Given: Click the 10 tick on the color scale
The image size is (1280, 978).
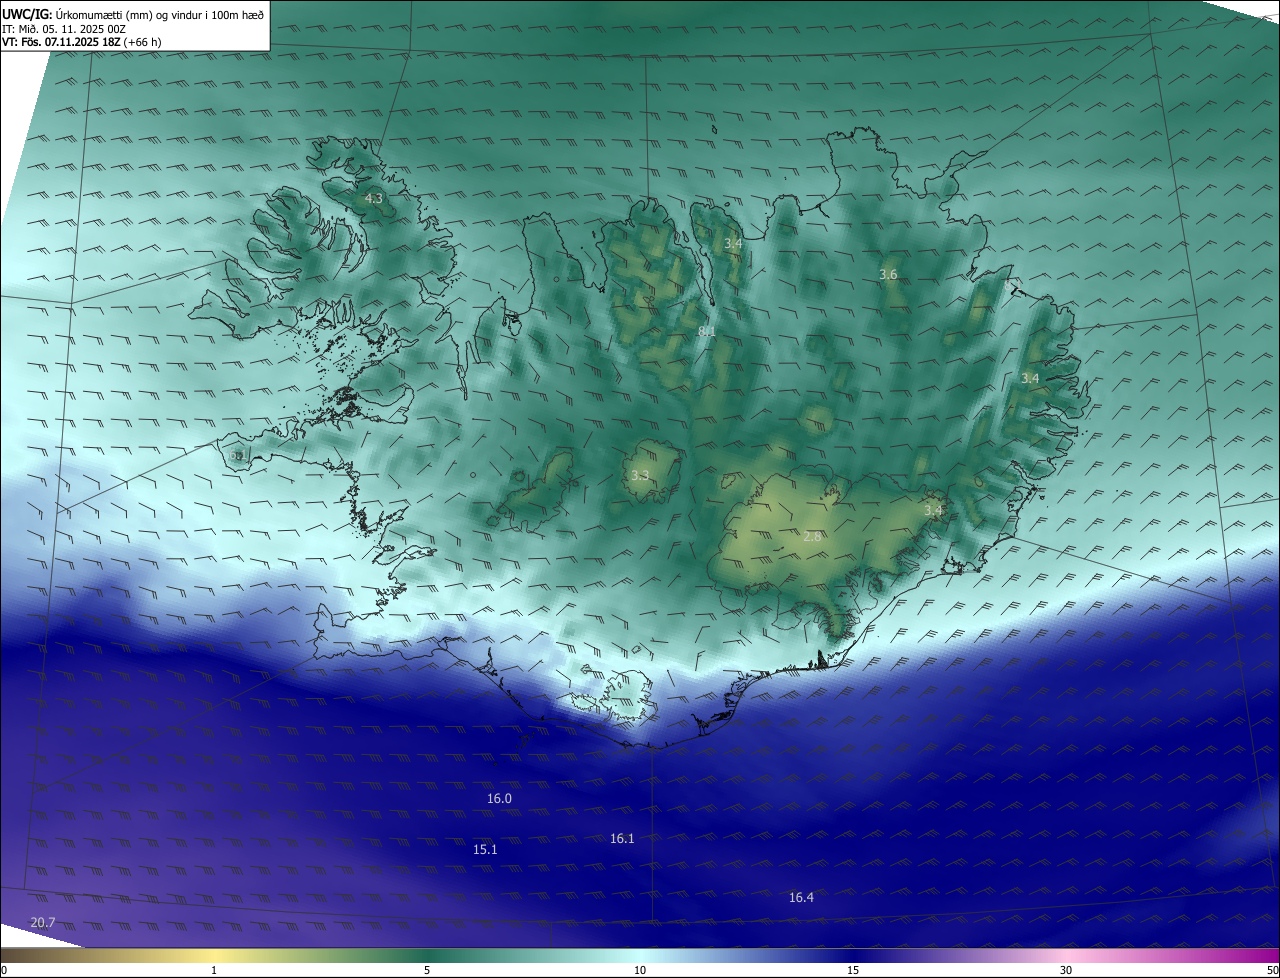Looking at the screenshot, I should (x=640, y=970).
